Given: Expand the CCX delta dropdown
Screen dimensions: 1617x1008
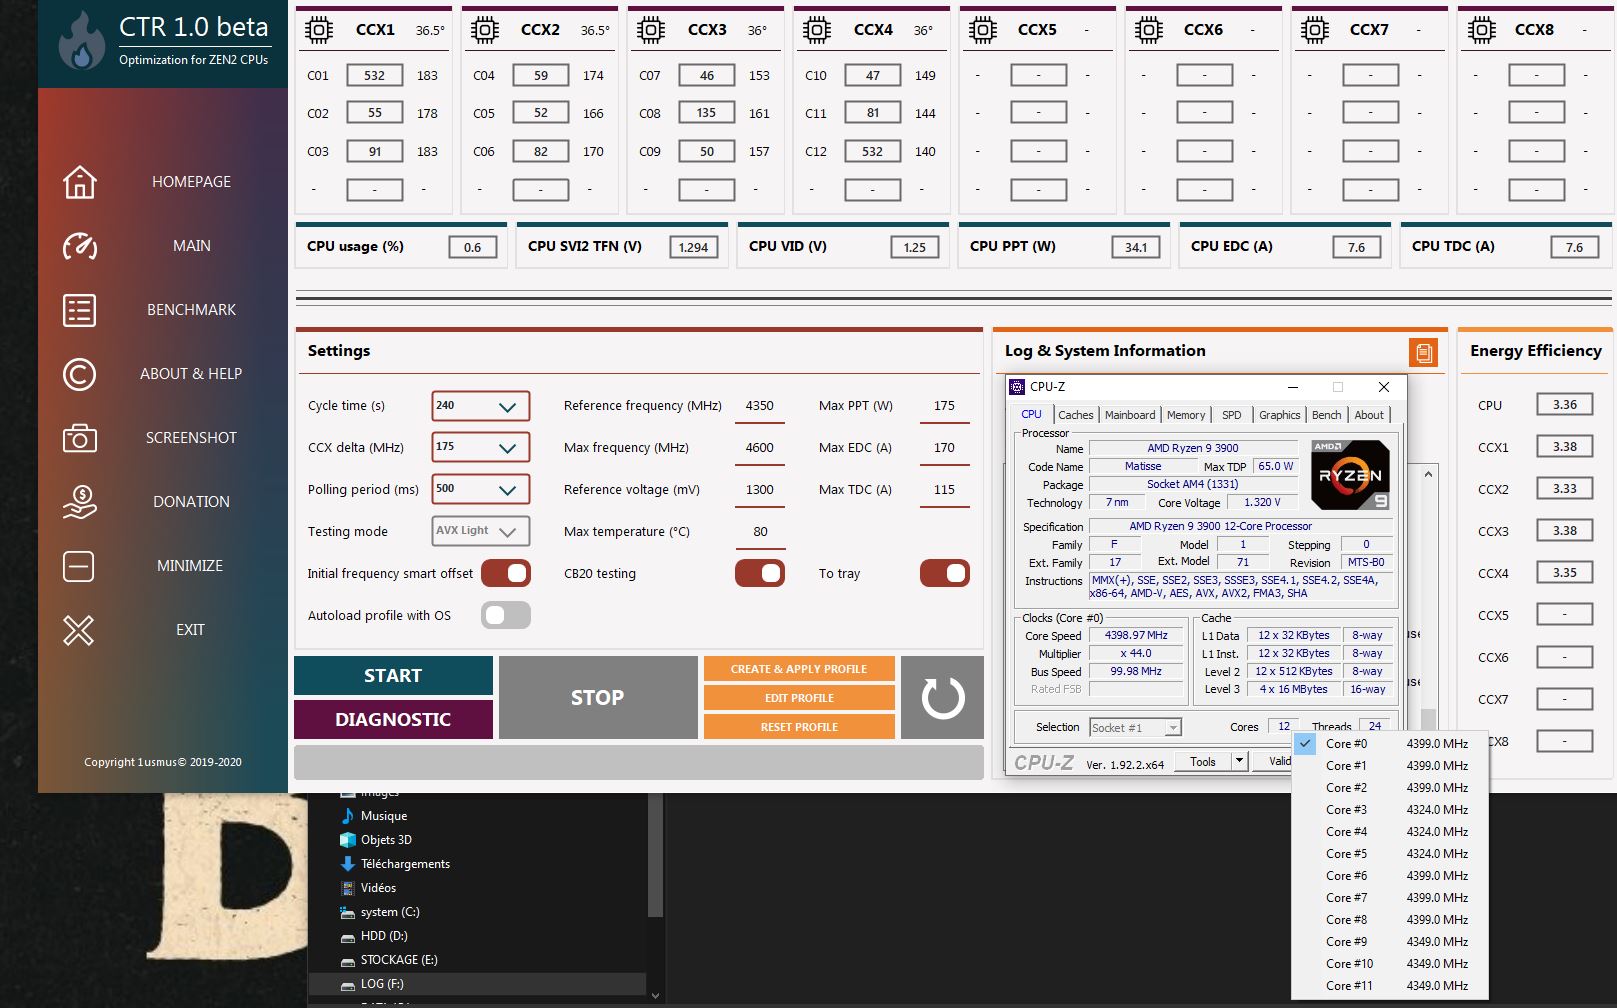Looking at the screenshot, I should [x=481, y=447].
